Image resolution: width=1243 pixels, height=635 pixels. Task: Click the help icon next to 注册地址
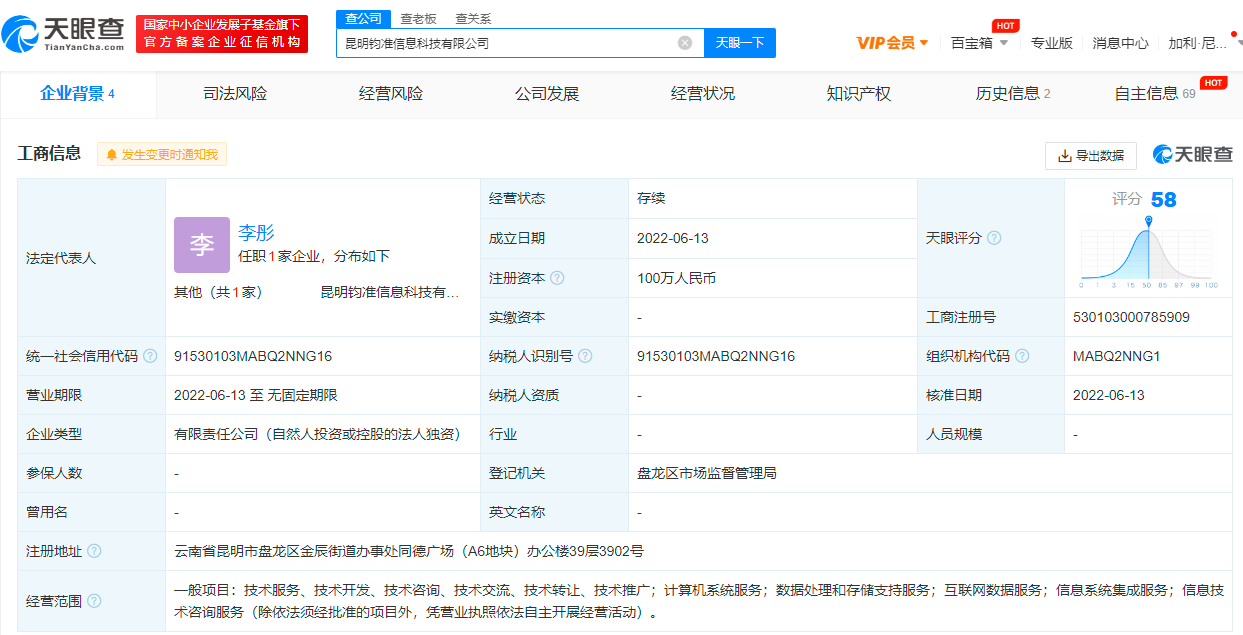click(93, 550)
